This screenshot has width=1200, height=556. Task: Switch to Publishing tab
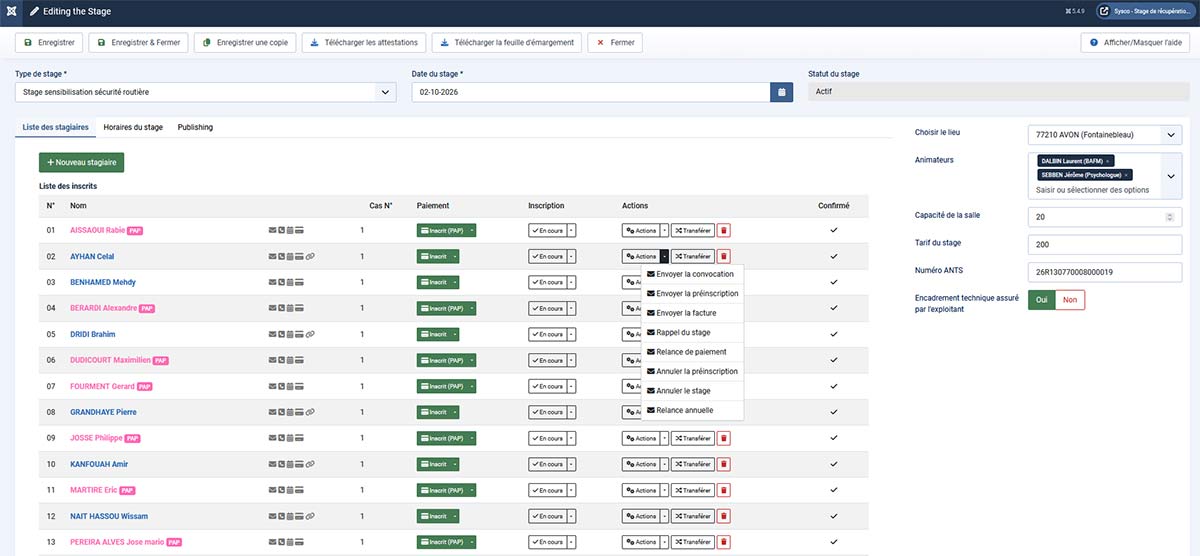pyautogui.click(x=195, y=127)
